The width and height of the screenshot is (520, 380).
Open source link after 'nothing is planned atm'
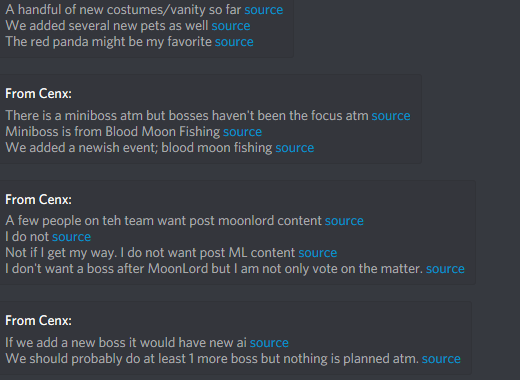[441, 359]
